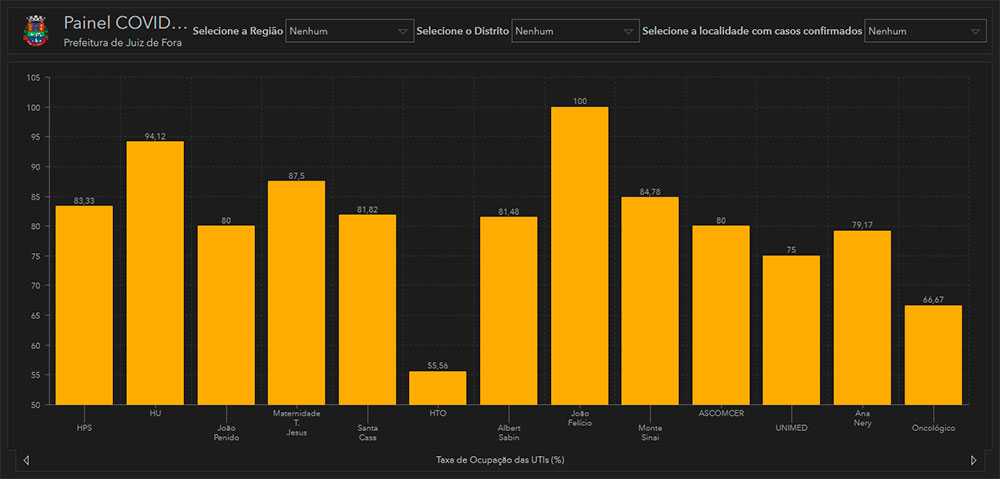Click the João Felício bar at 100

pyautogui.click(x=579, y=255)
